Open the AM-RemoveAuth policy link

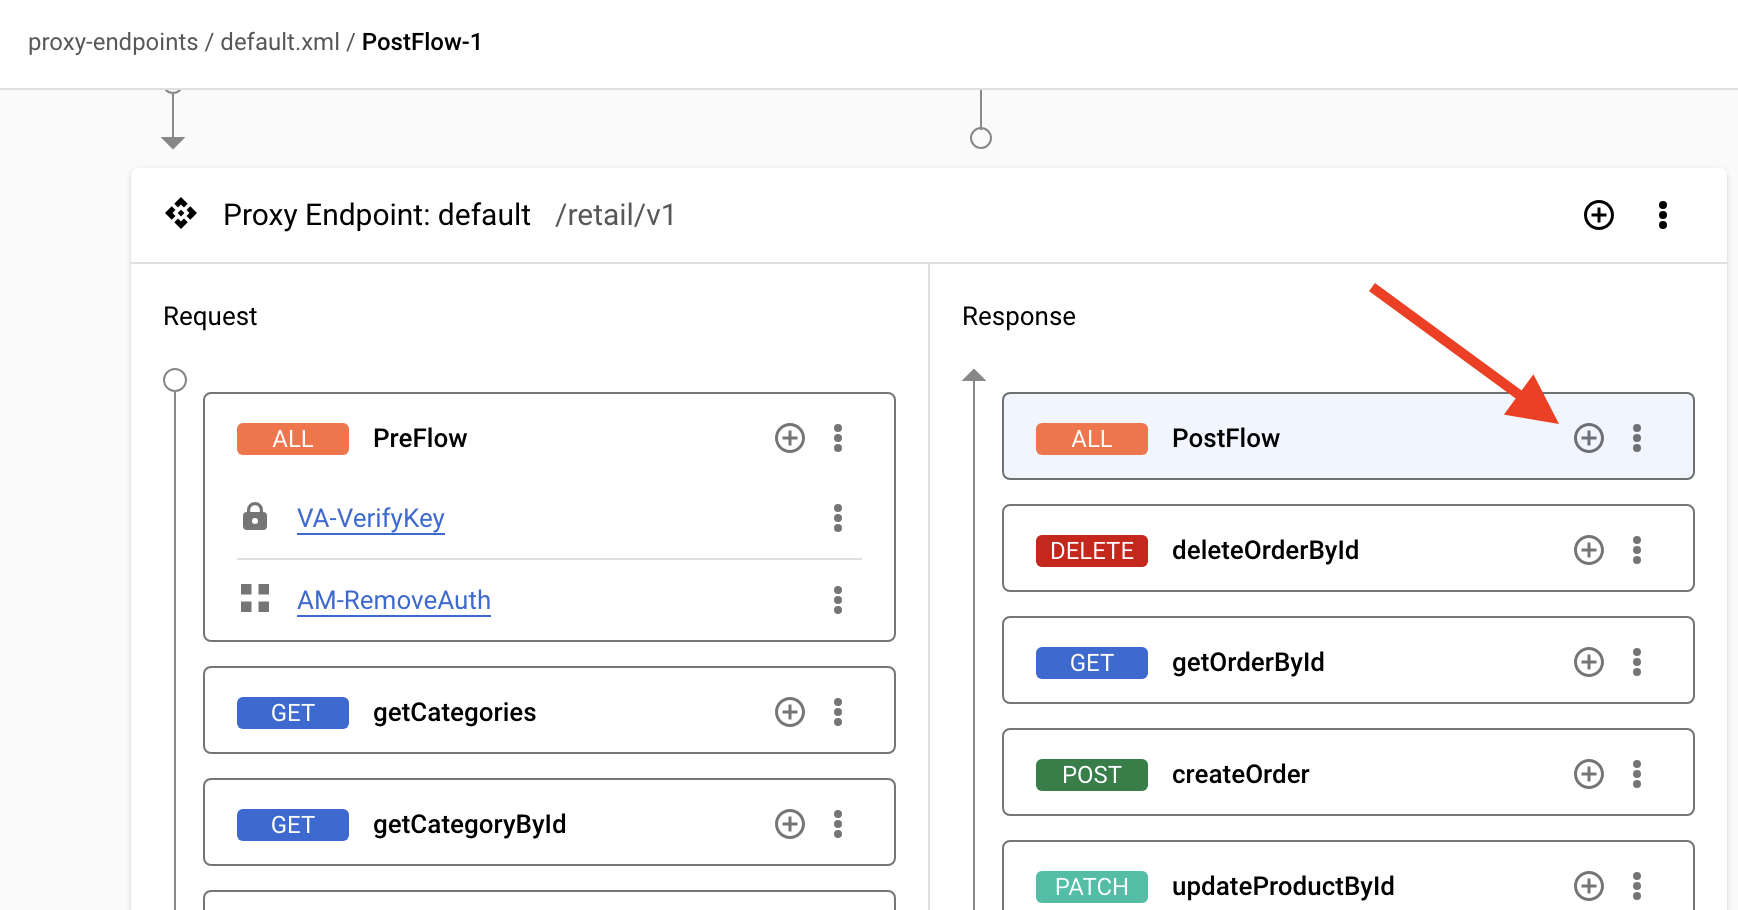[x=394, y=600]
